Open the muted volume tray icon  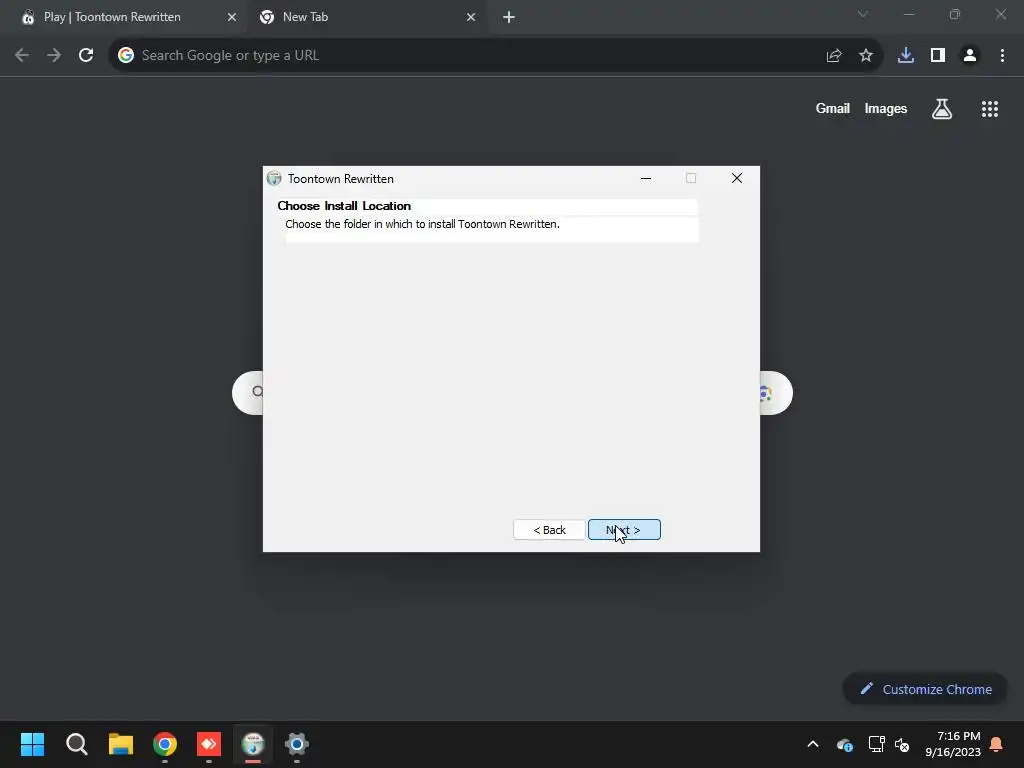[x=903, y=744]
